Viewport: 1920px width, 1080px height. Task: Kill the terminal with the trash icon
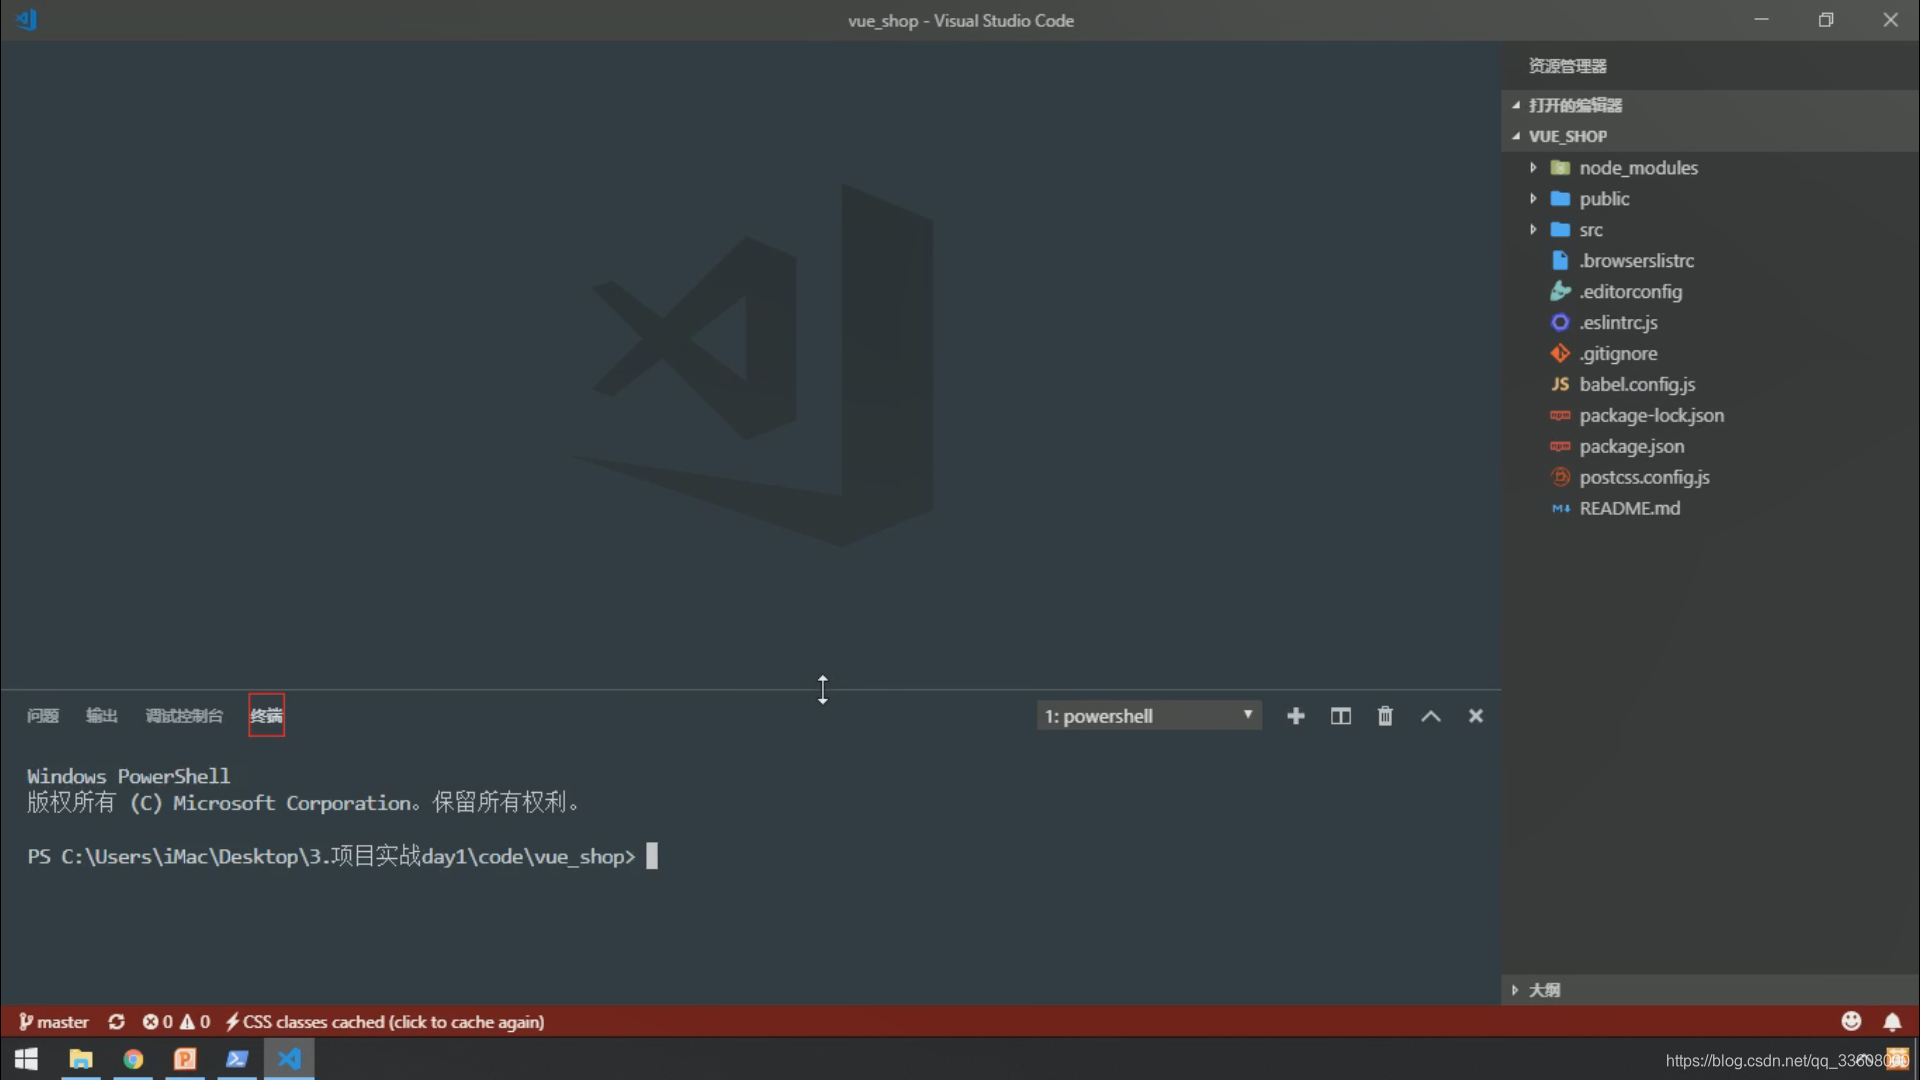pos(1385,716)
